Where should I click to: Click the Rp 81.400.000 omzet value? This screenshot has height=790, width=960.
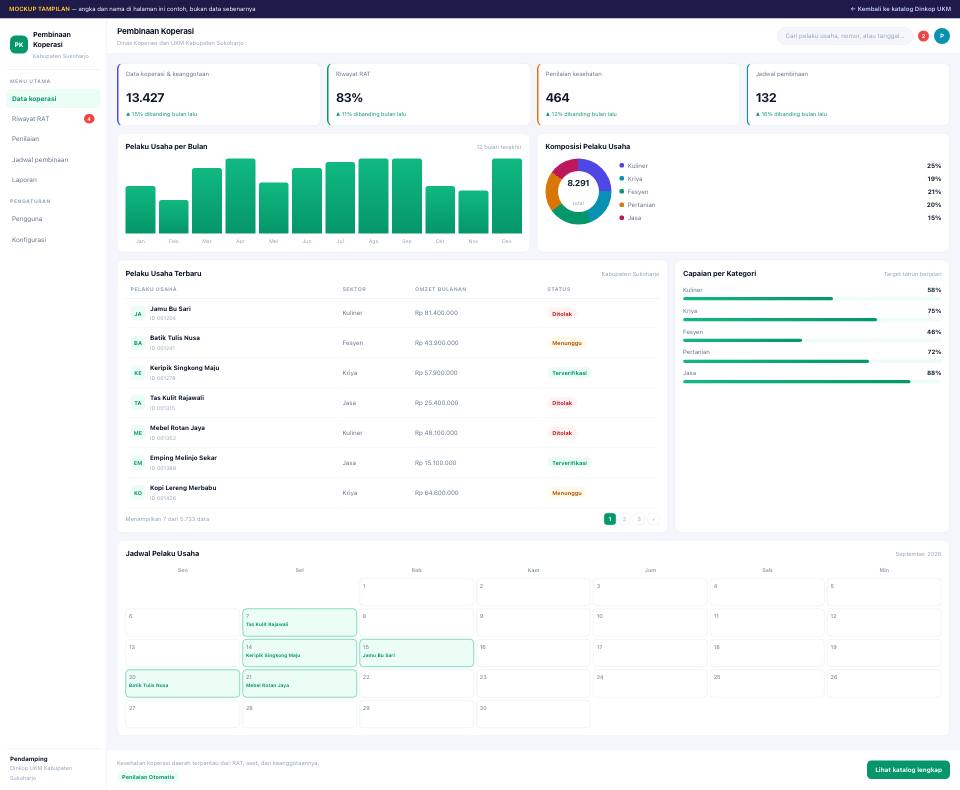point(436,313)
